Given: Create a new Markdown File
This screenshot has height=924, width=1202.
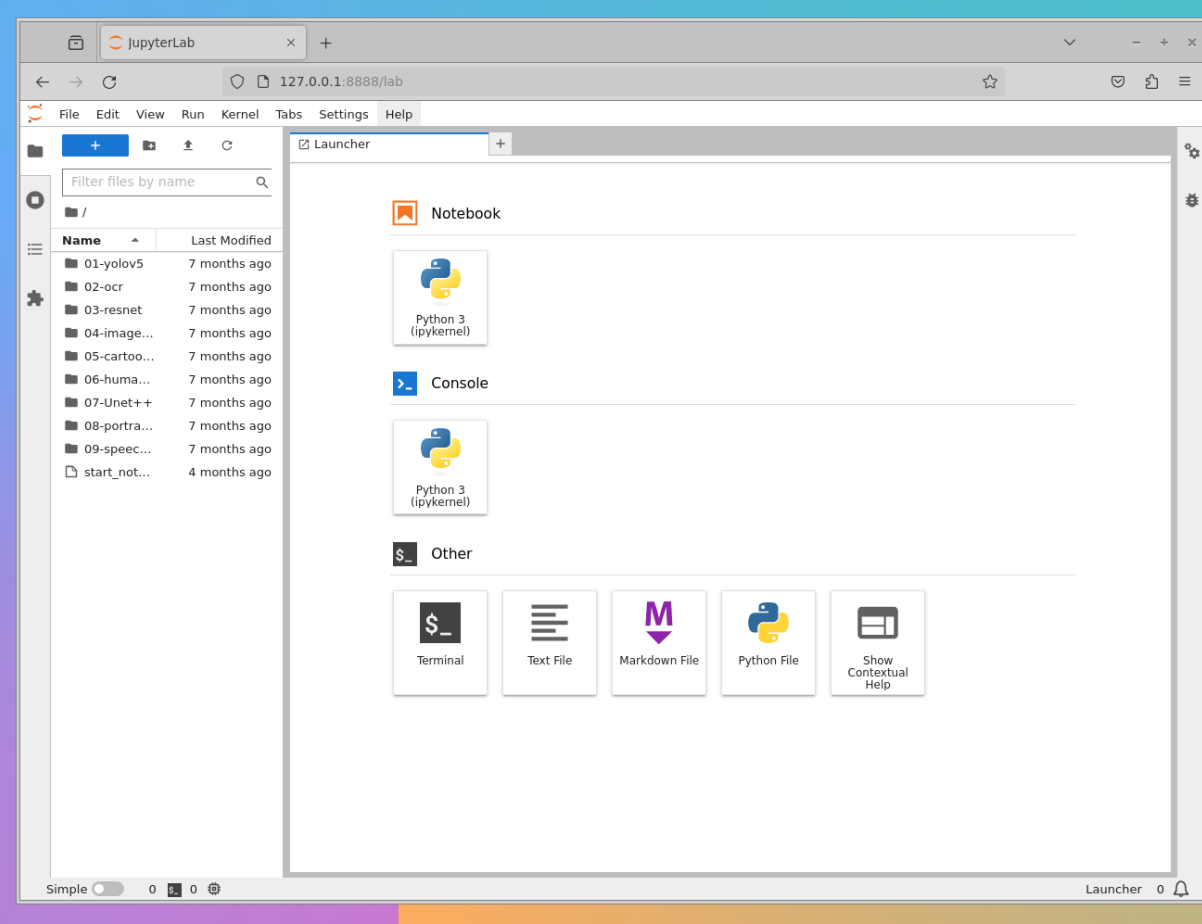Looking at the screenshot, I should pyautogui.click(x=659, y=643).
